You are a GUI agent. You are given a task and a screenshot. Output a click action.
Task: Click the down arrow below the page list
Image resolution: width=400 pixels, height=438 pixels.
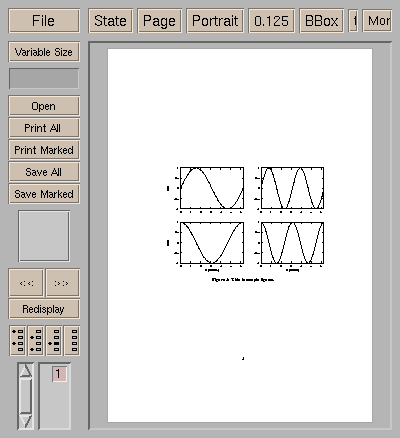[26, 421]
